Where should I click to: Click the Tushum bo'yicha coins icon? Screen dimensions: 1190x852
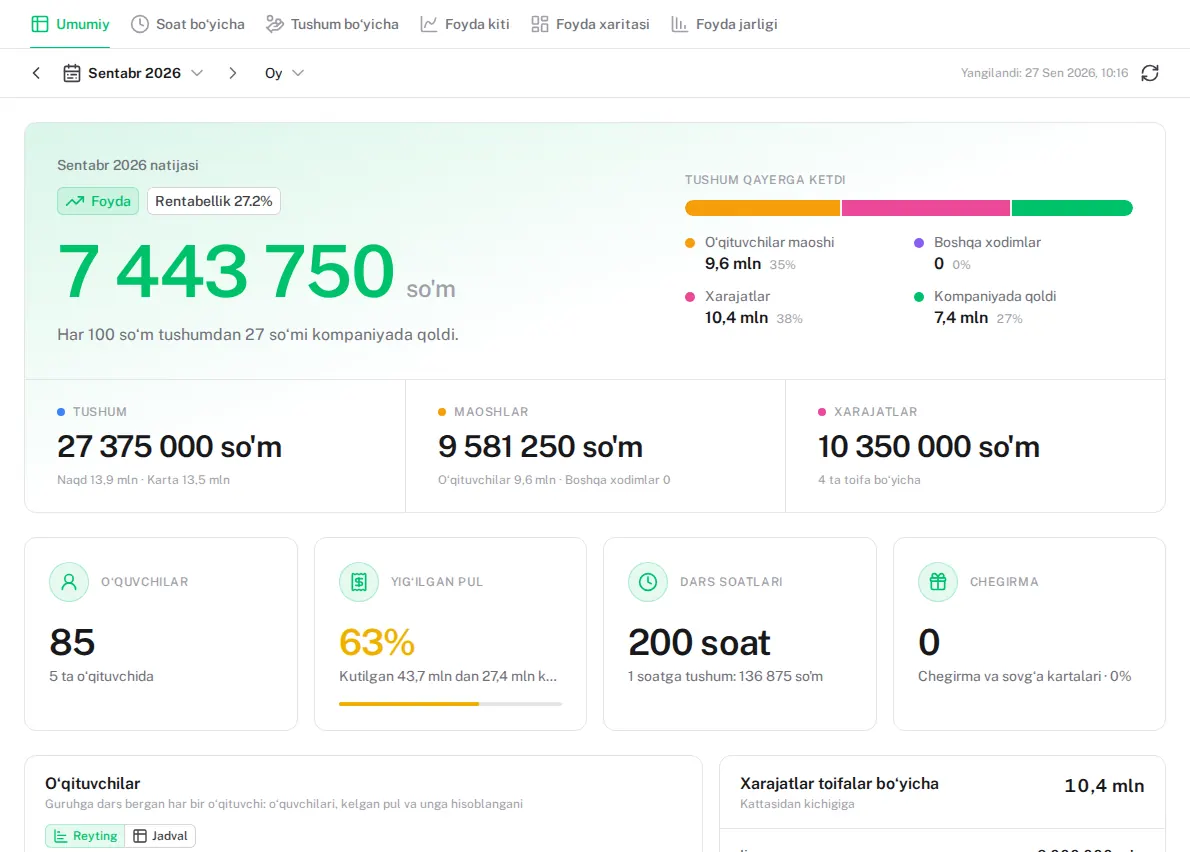275,24
